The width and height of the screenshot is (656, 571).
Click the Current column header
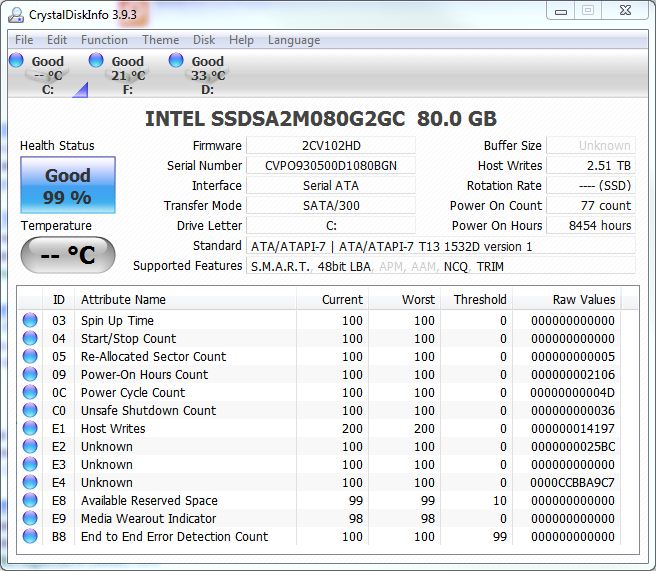click(333, 300)
